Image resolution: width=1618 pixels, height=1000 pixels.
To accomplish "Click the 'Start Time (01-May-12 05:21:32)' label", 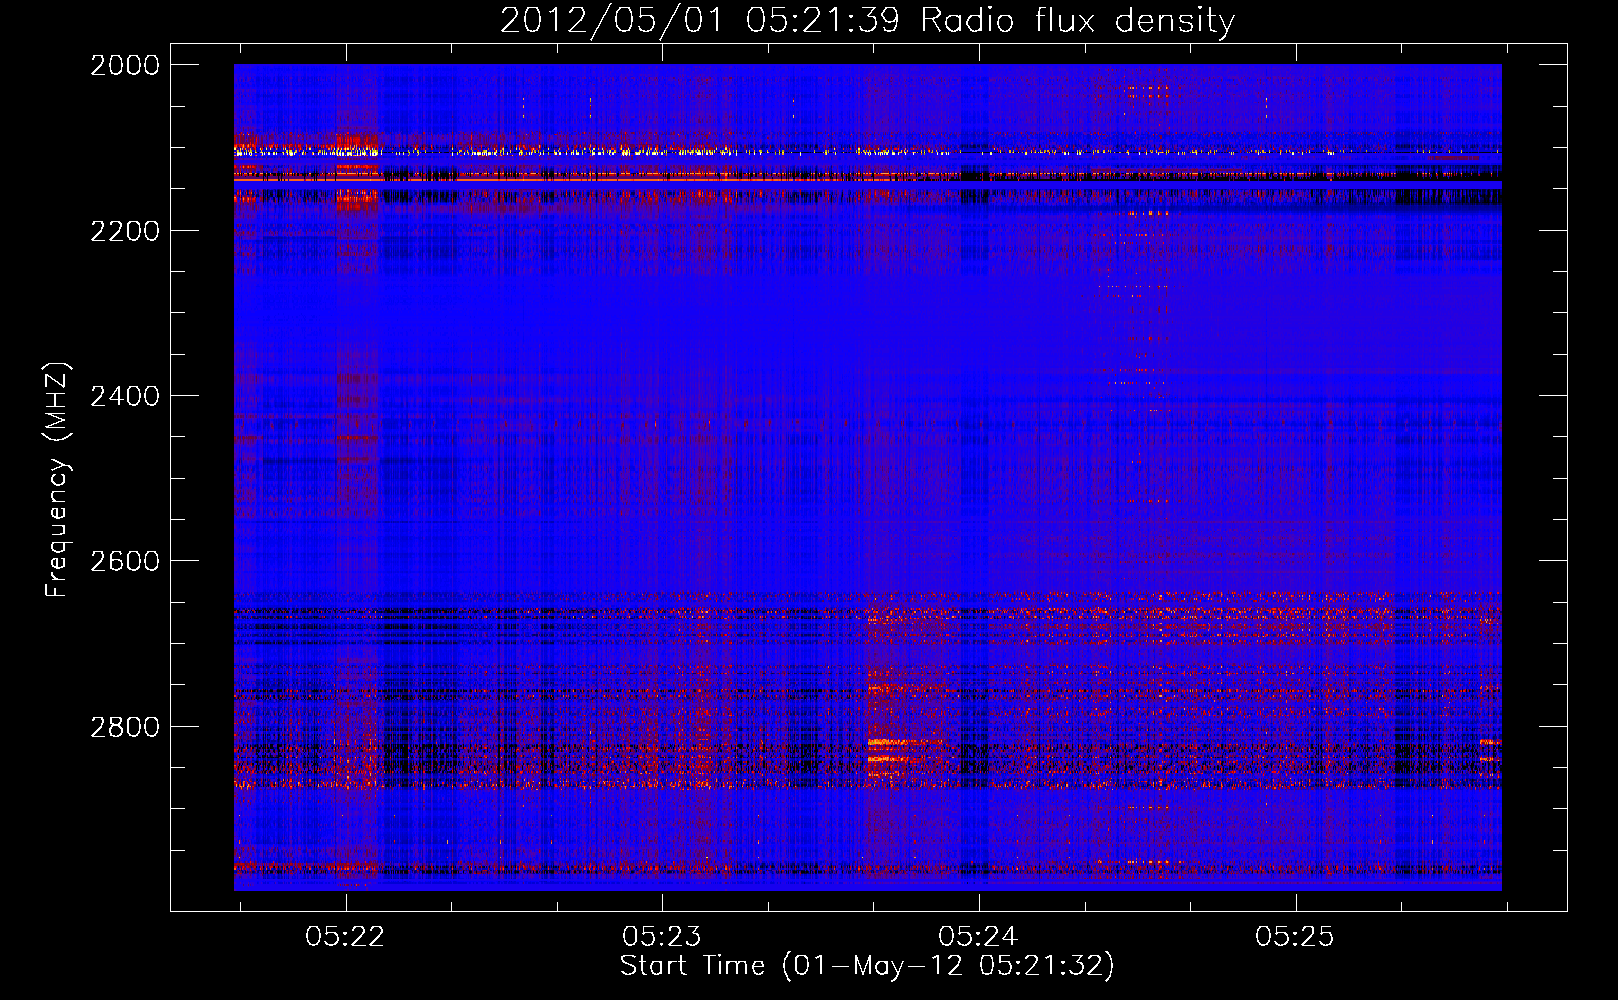I will (867, 966).
